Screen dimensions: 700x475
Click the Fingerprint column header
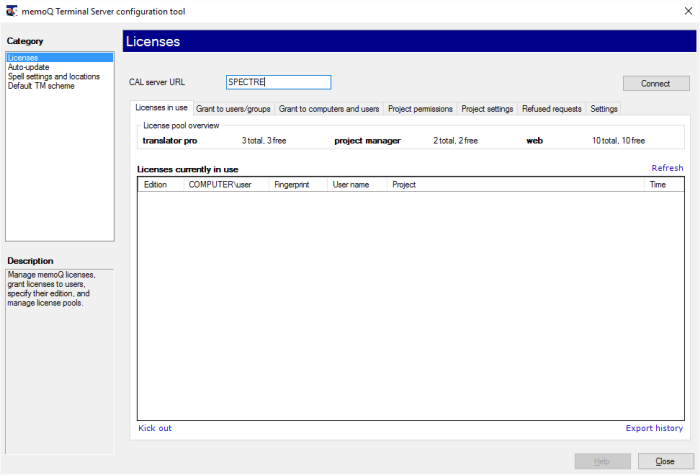[291, 185]
